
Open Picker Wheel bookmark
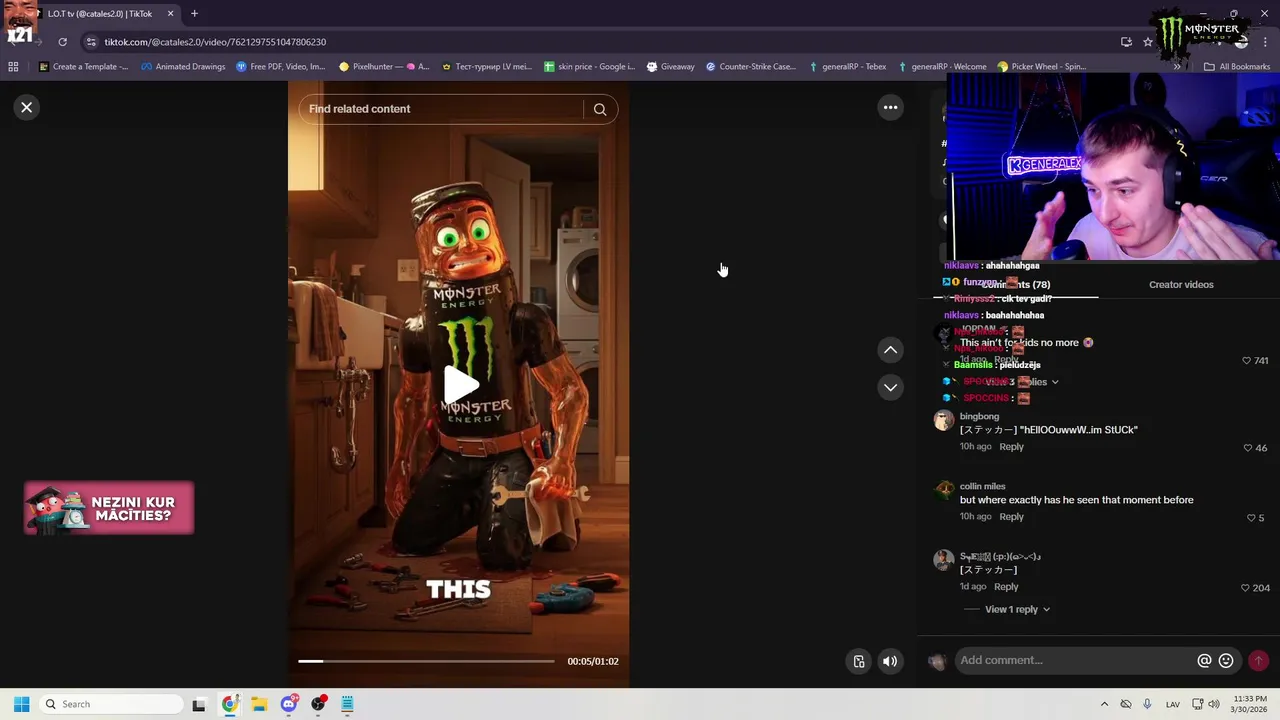[1041, 67]
